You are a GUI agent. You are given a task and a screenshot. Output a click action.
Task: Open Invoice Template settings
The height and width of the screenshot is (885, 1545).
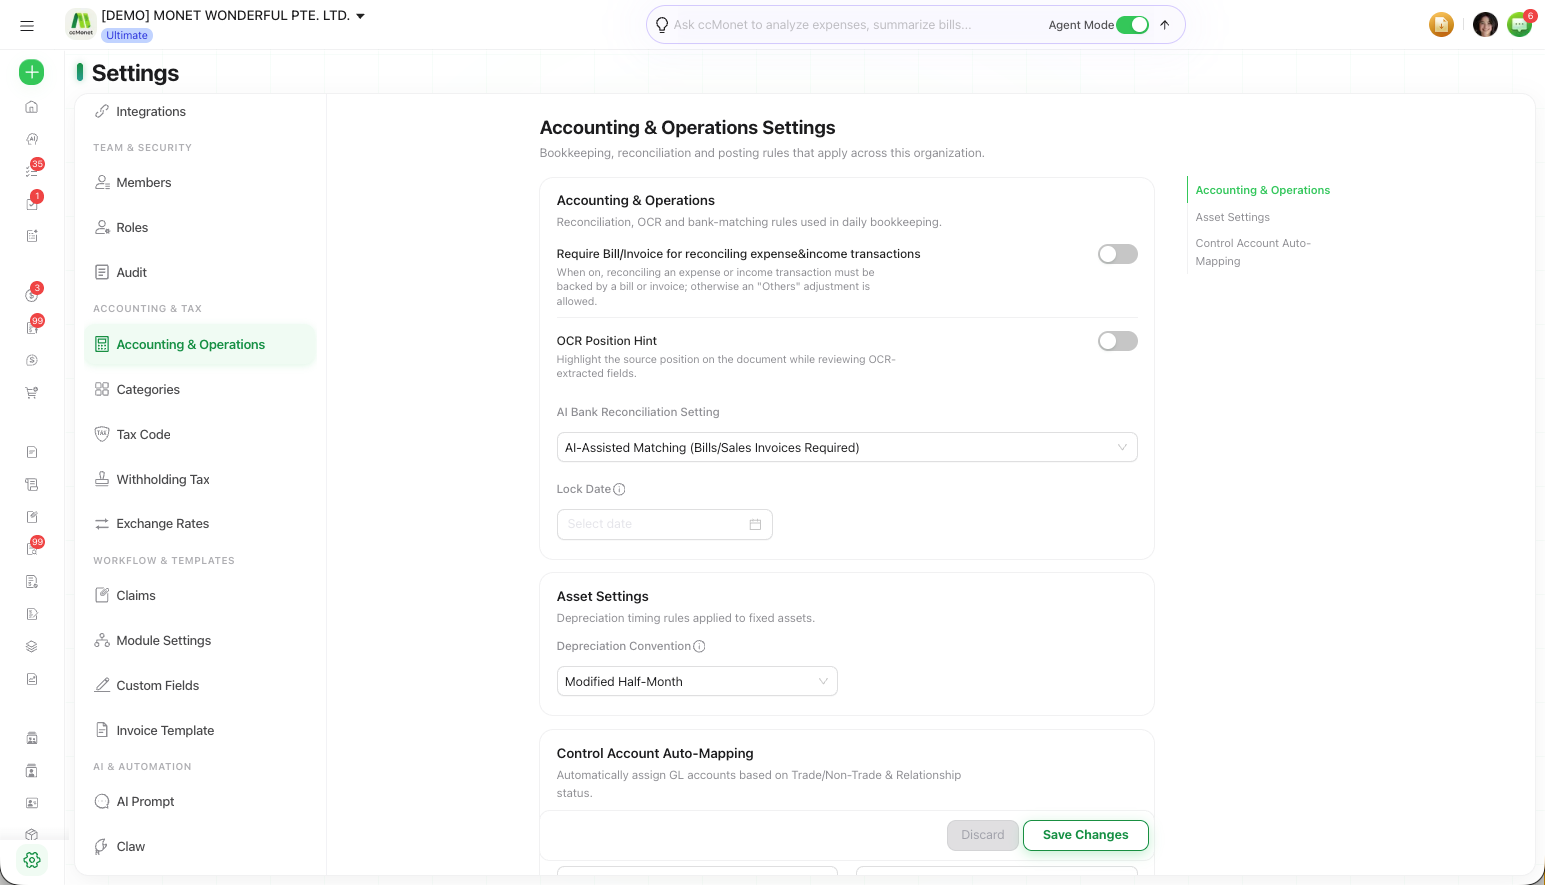pyautogui.click(x=200, y=730)
